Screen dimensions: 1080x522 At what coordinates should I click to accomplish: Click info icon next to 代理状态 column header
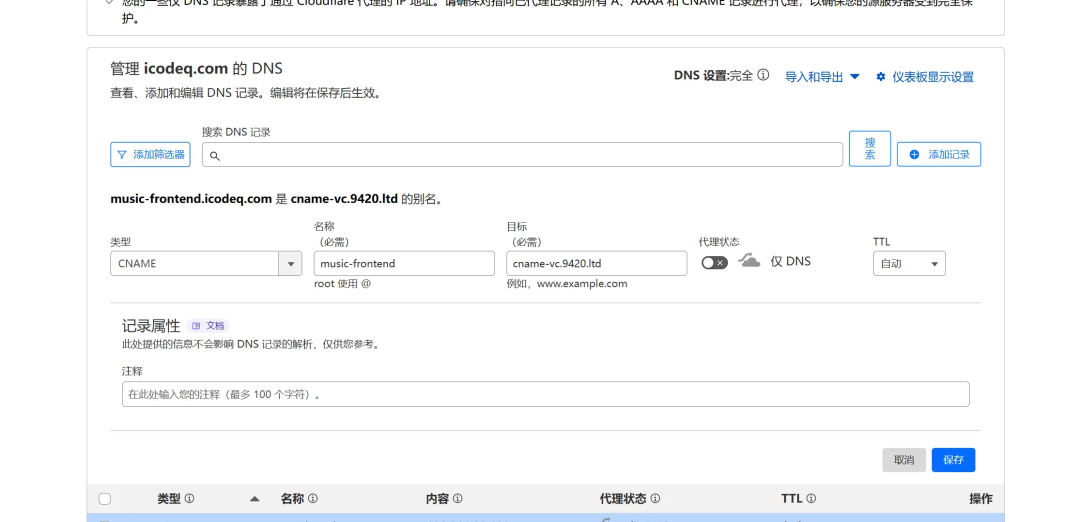[x=655, y=499]
